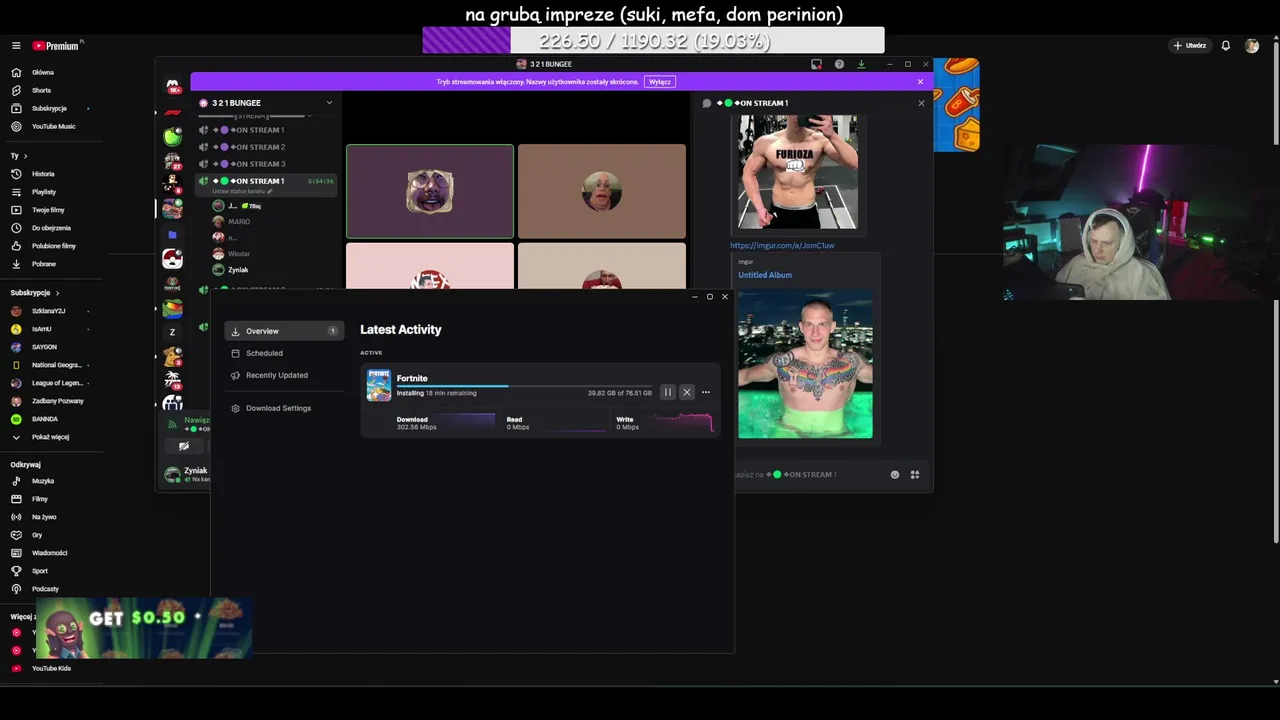Screen dimensions: 1280x720
Task: Open the YouTube hamburger menu
Action: (x=16, y=46)
